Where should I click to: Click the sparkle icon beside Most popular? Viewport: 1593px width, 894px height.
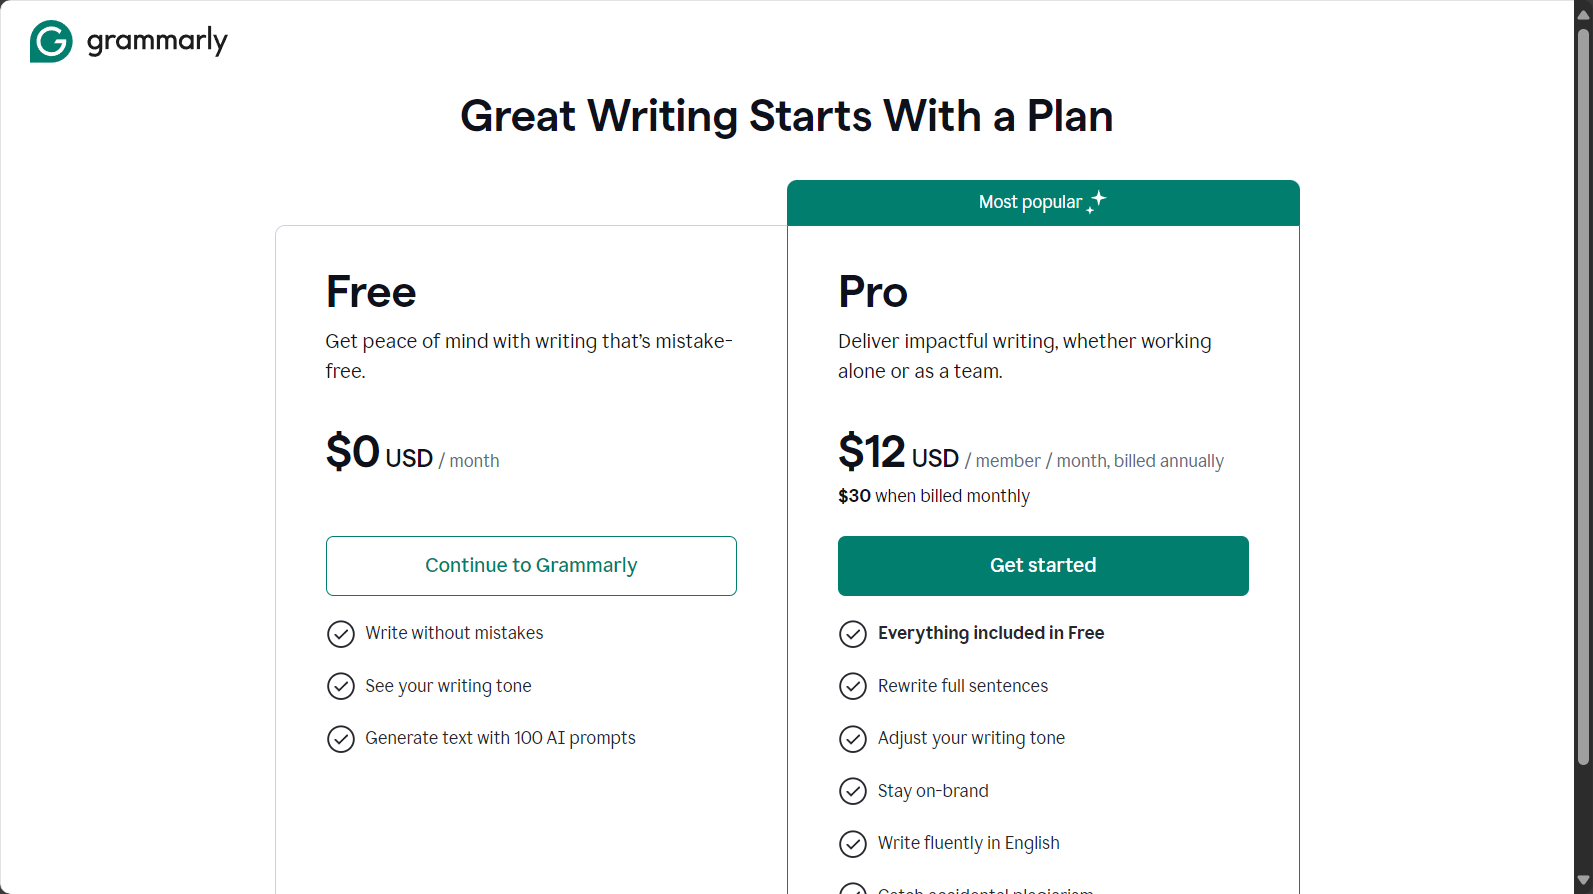point(1097,201)
